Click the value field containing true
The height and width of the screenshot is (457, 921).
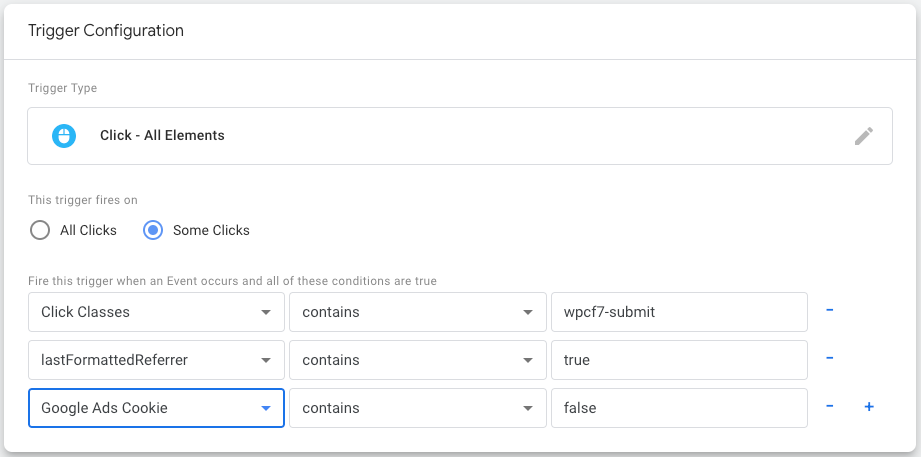click(678, 360)
